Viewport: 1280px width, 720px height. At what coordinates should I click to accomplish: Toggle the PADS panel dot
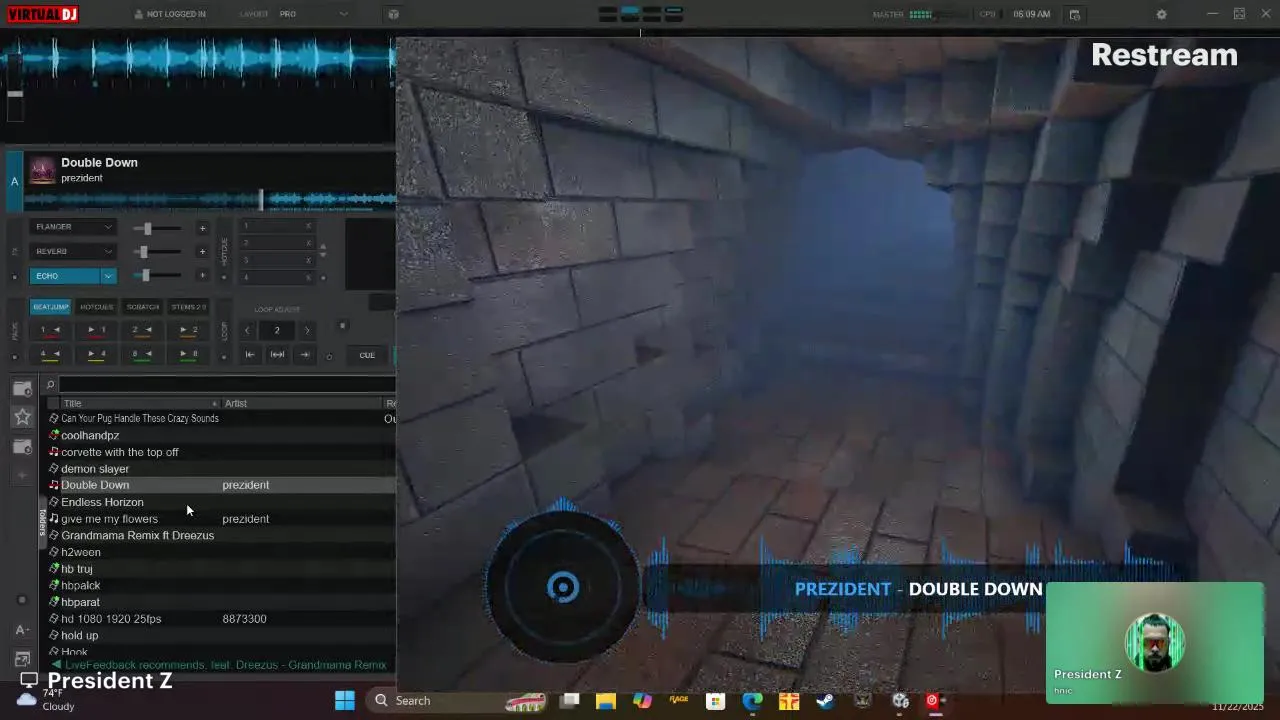click(14, 355)
